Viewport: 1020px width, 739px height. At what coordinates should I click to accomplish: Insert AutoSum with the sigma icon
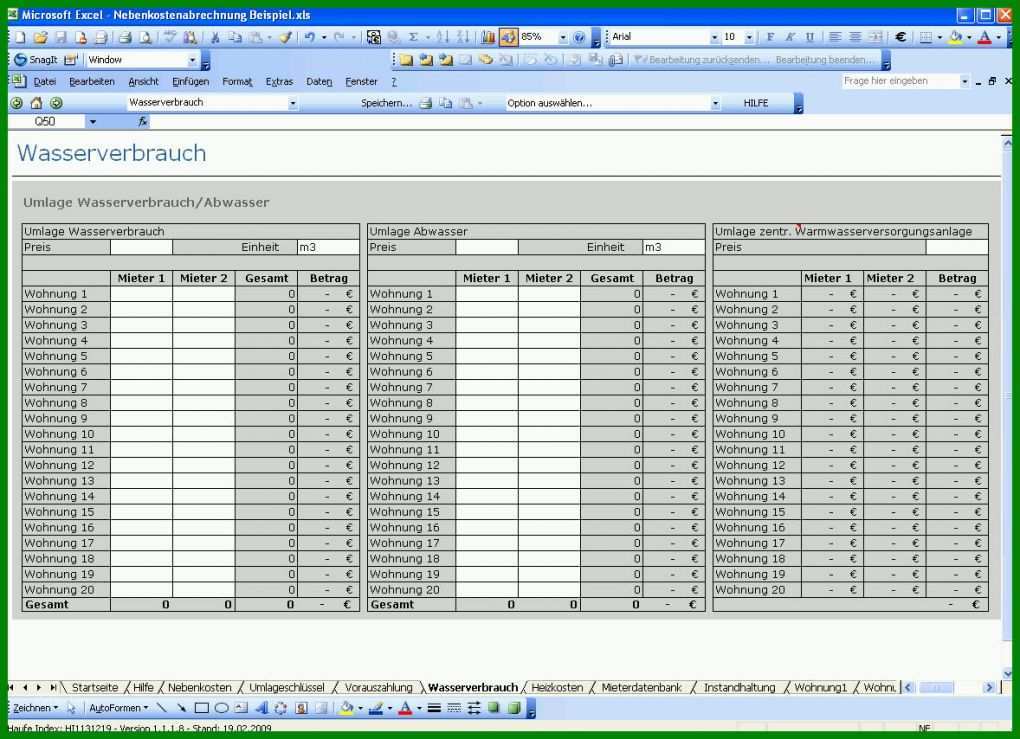[413, 37]
